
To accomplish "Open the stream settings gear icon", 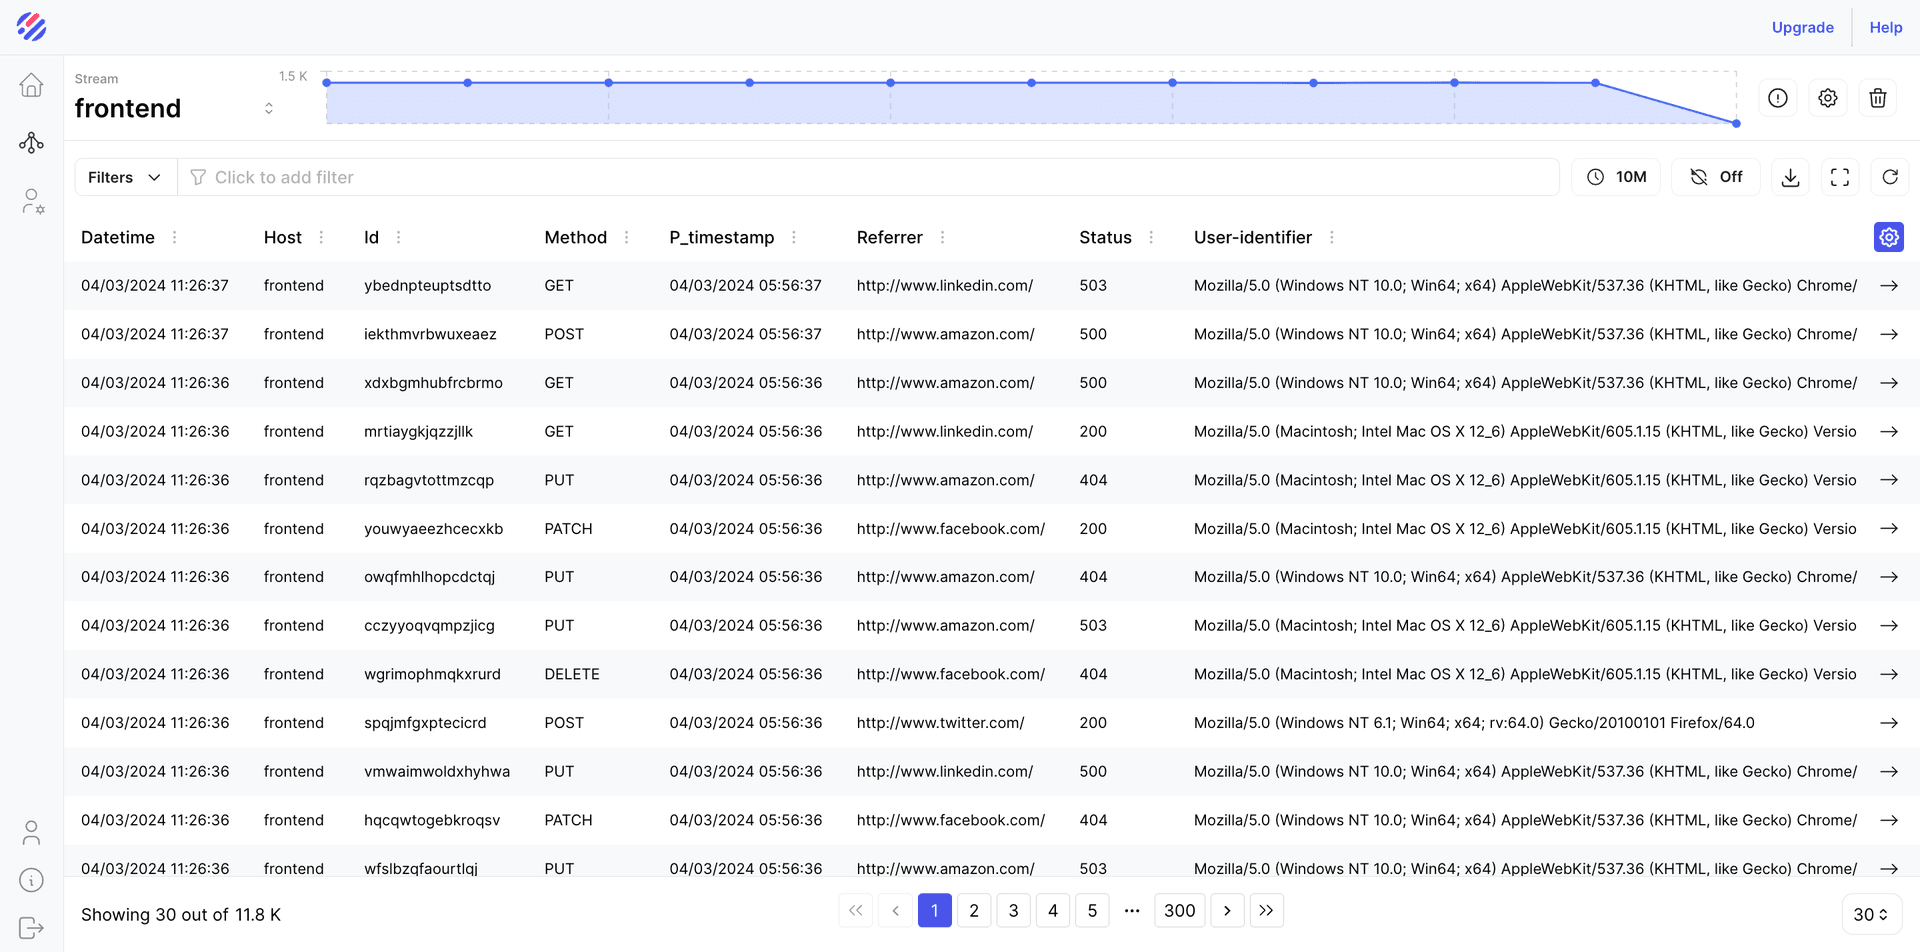I will (x=1827, y=97).
